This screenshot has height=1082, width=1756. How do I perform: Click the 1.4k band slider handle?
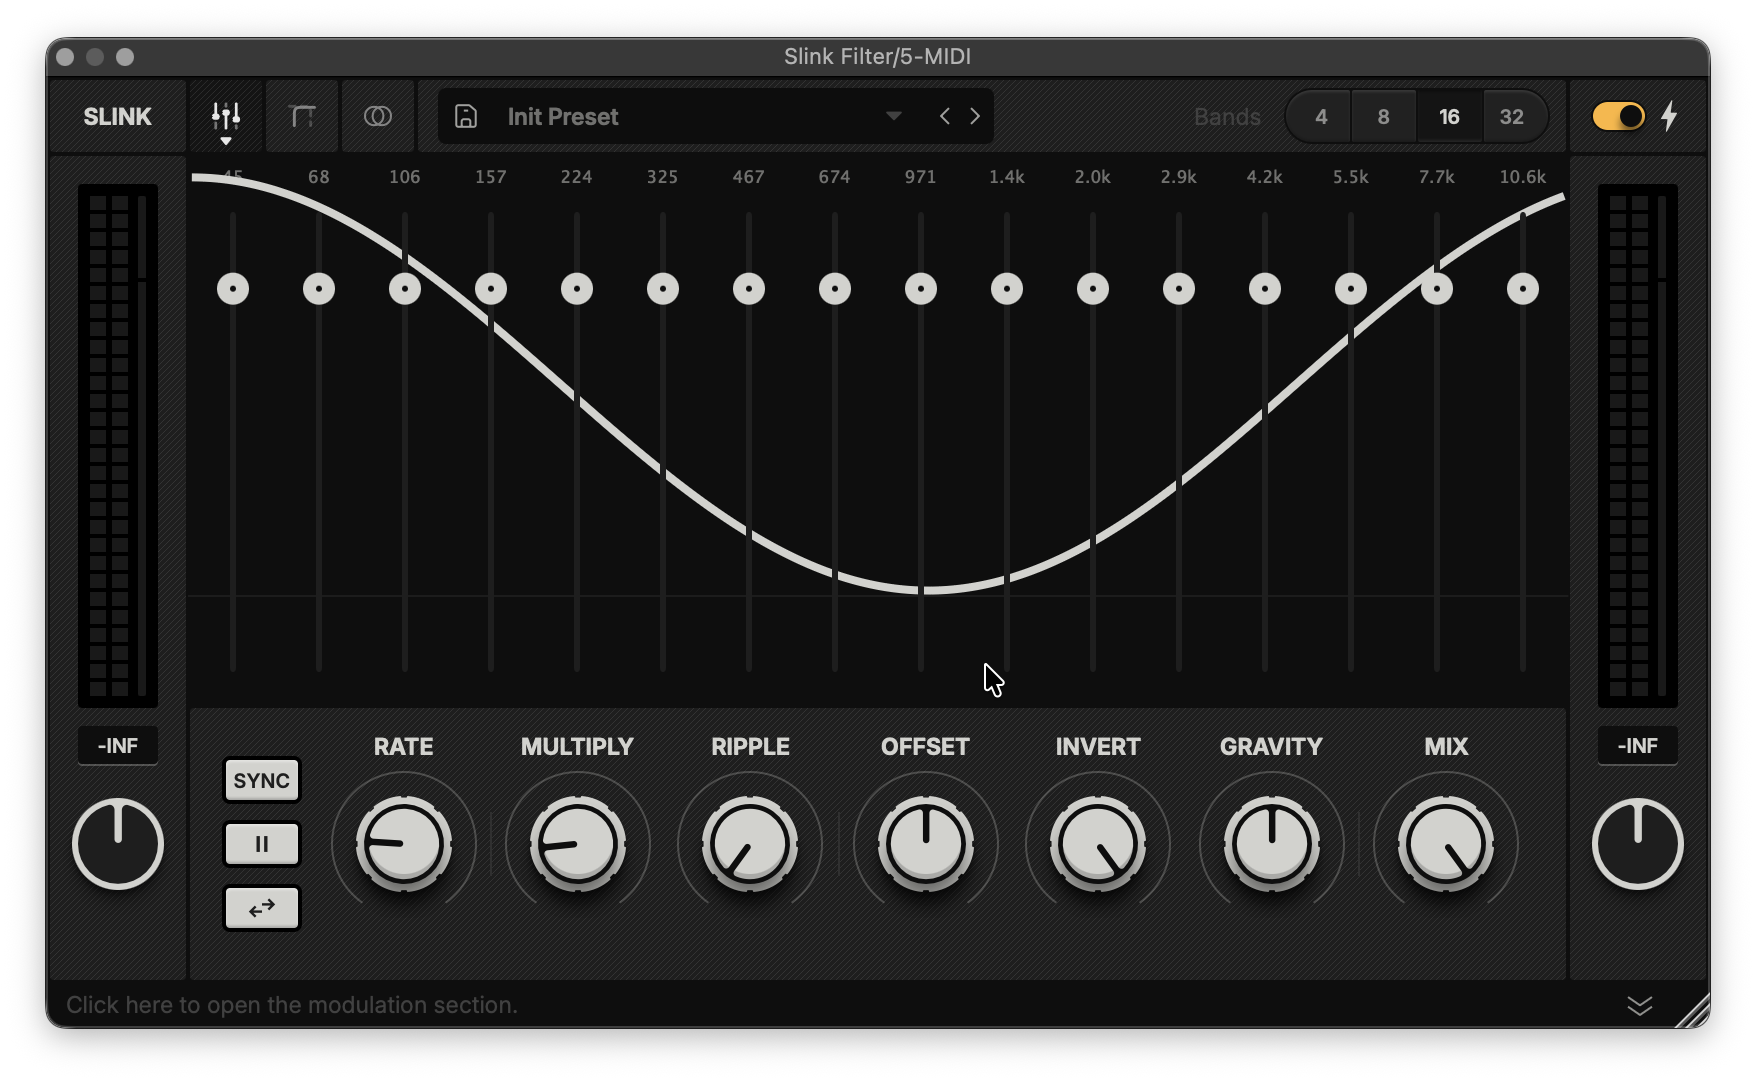coord(1007,289)
